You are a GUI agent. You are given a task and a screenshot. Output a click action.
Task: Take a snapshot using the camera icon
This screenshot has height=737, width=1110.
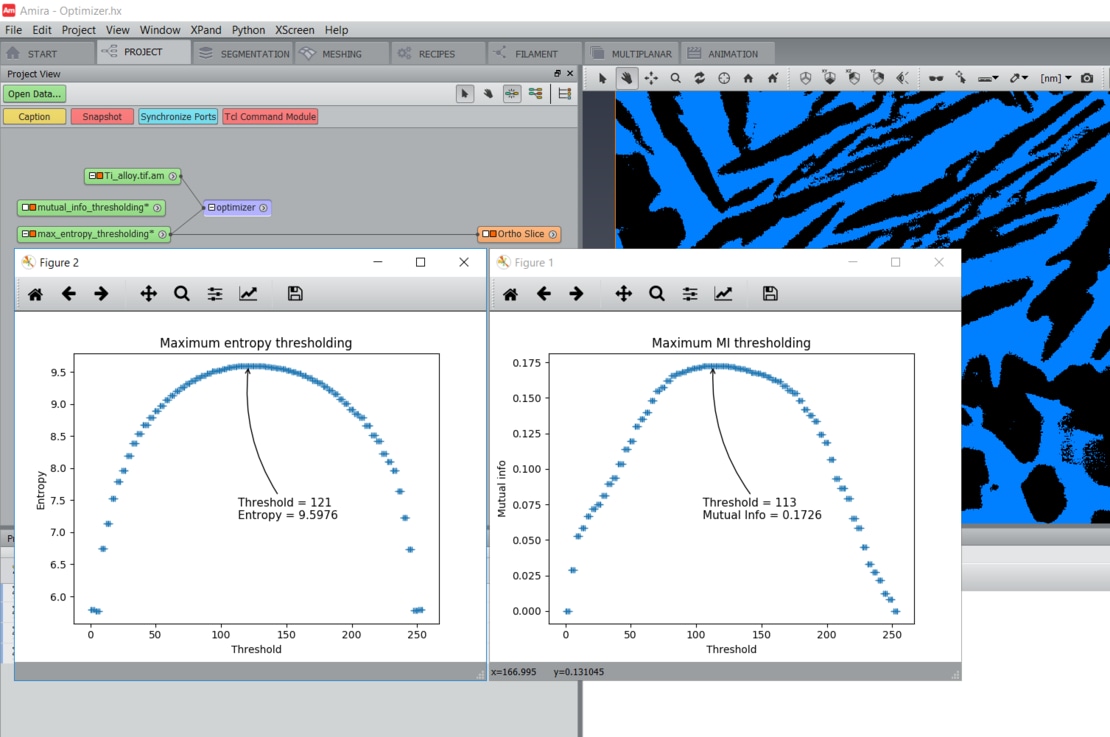1085,77
